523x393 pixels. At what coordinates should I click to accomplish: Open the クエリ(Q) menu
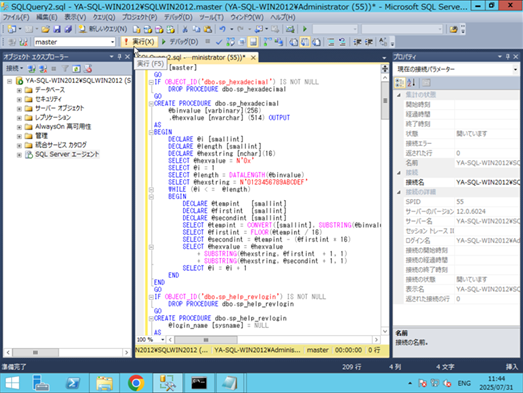(104, 17)
